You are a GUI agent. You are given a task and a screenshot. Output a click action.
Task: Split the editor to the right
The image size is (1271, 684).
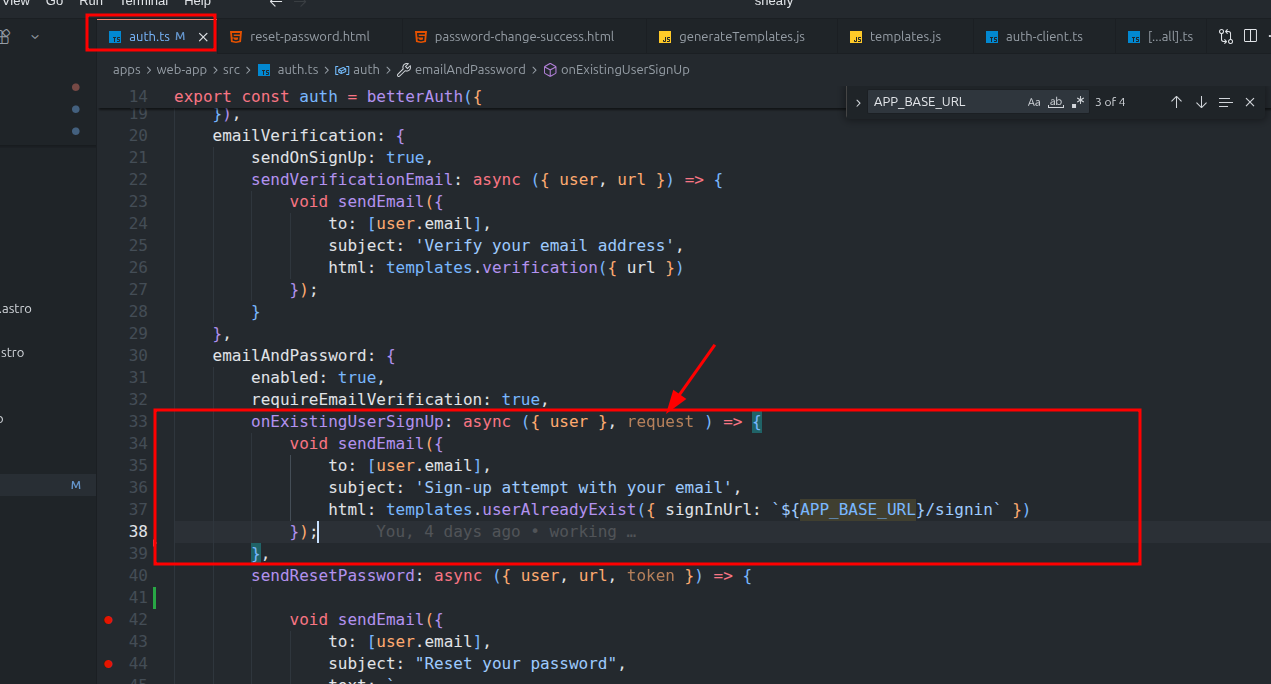click(1250, 36)
